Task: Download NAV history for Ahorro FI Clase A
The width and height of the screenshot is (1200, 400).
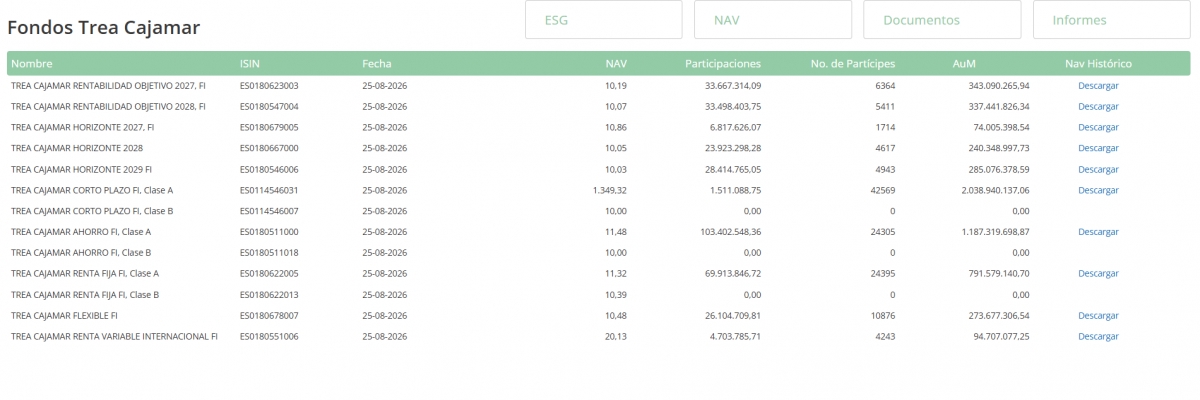Action: [x=1098, y=232]
